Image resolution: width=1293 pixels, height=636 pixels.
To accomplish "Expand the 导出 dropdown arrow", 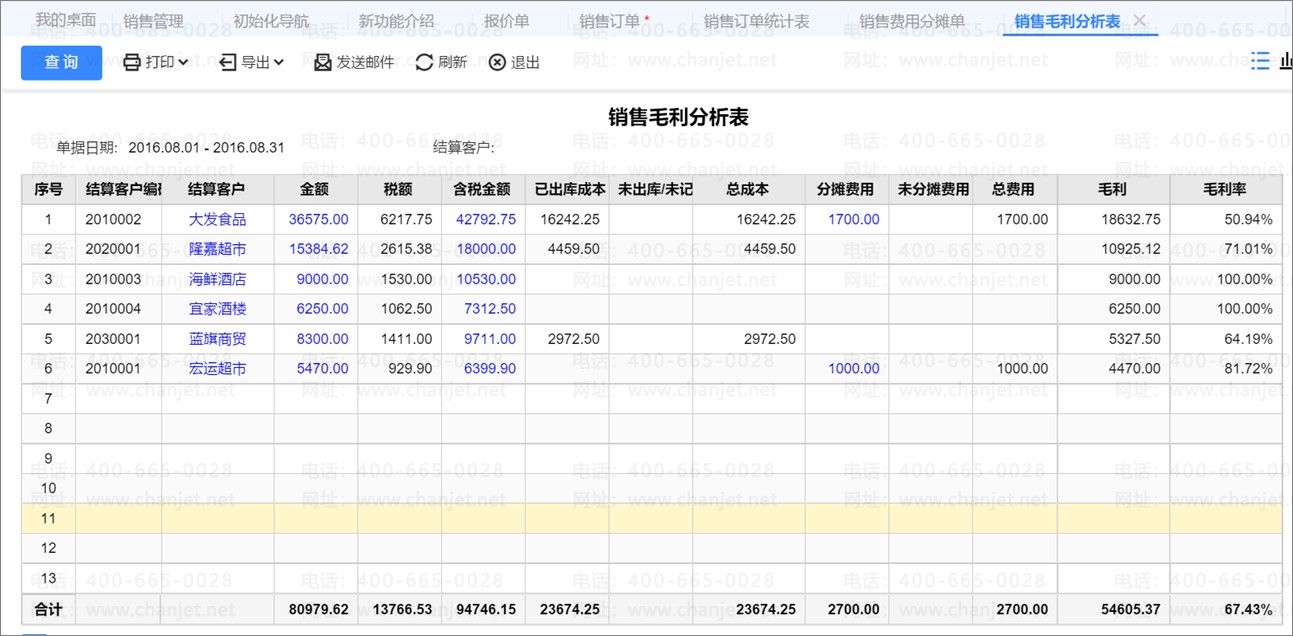I will [278, 62].
